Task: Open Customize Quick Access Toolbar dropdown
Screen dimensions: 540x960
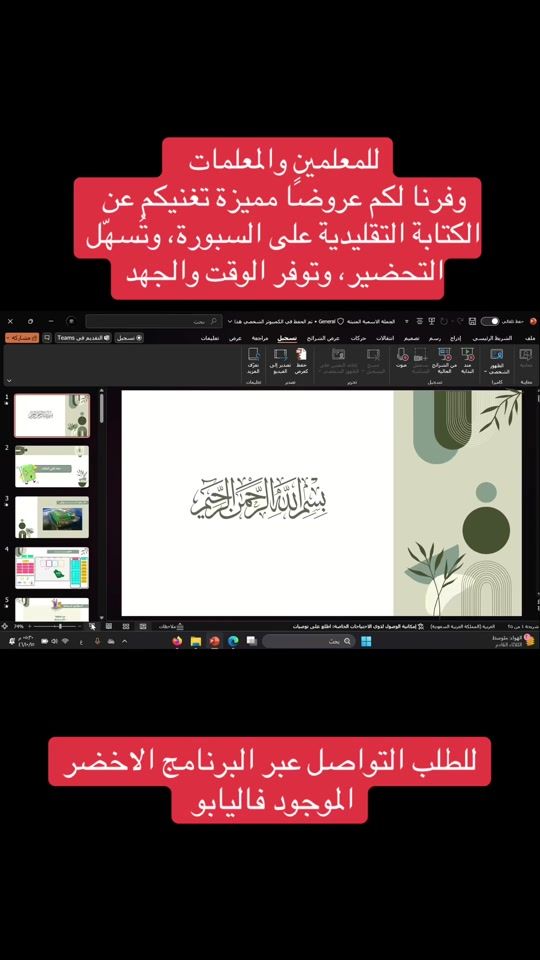Action: tap(407, 321)
